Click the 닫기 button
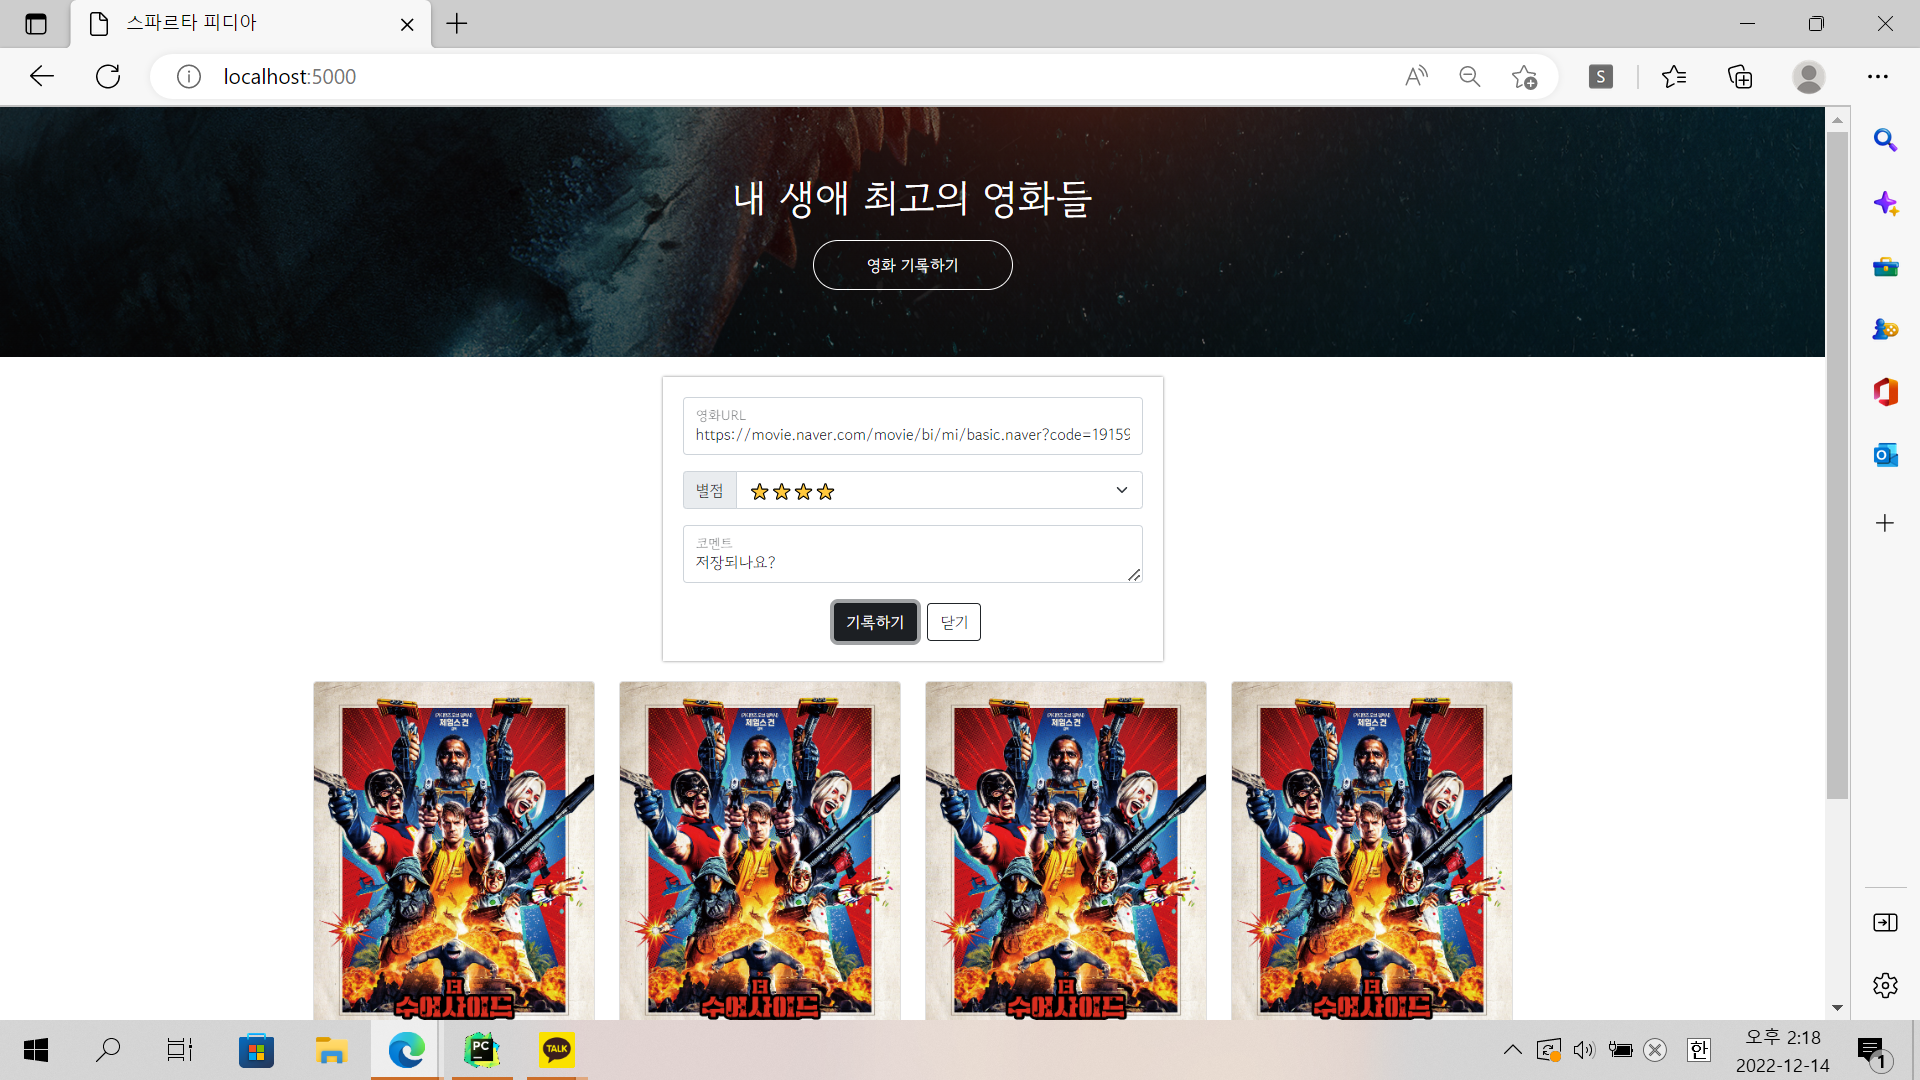The height and width of the screenshot is (1080, 1920). pyautogui.click(x=953, y=622)
